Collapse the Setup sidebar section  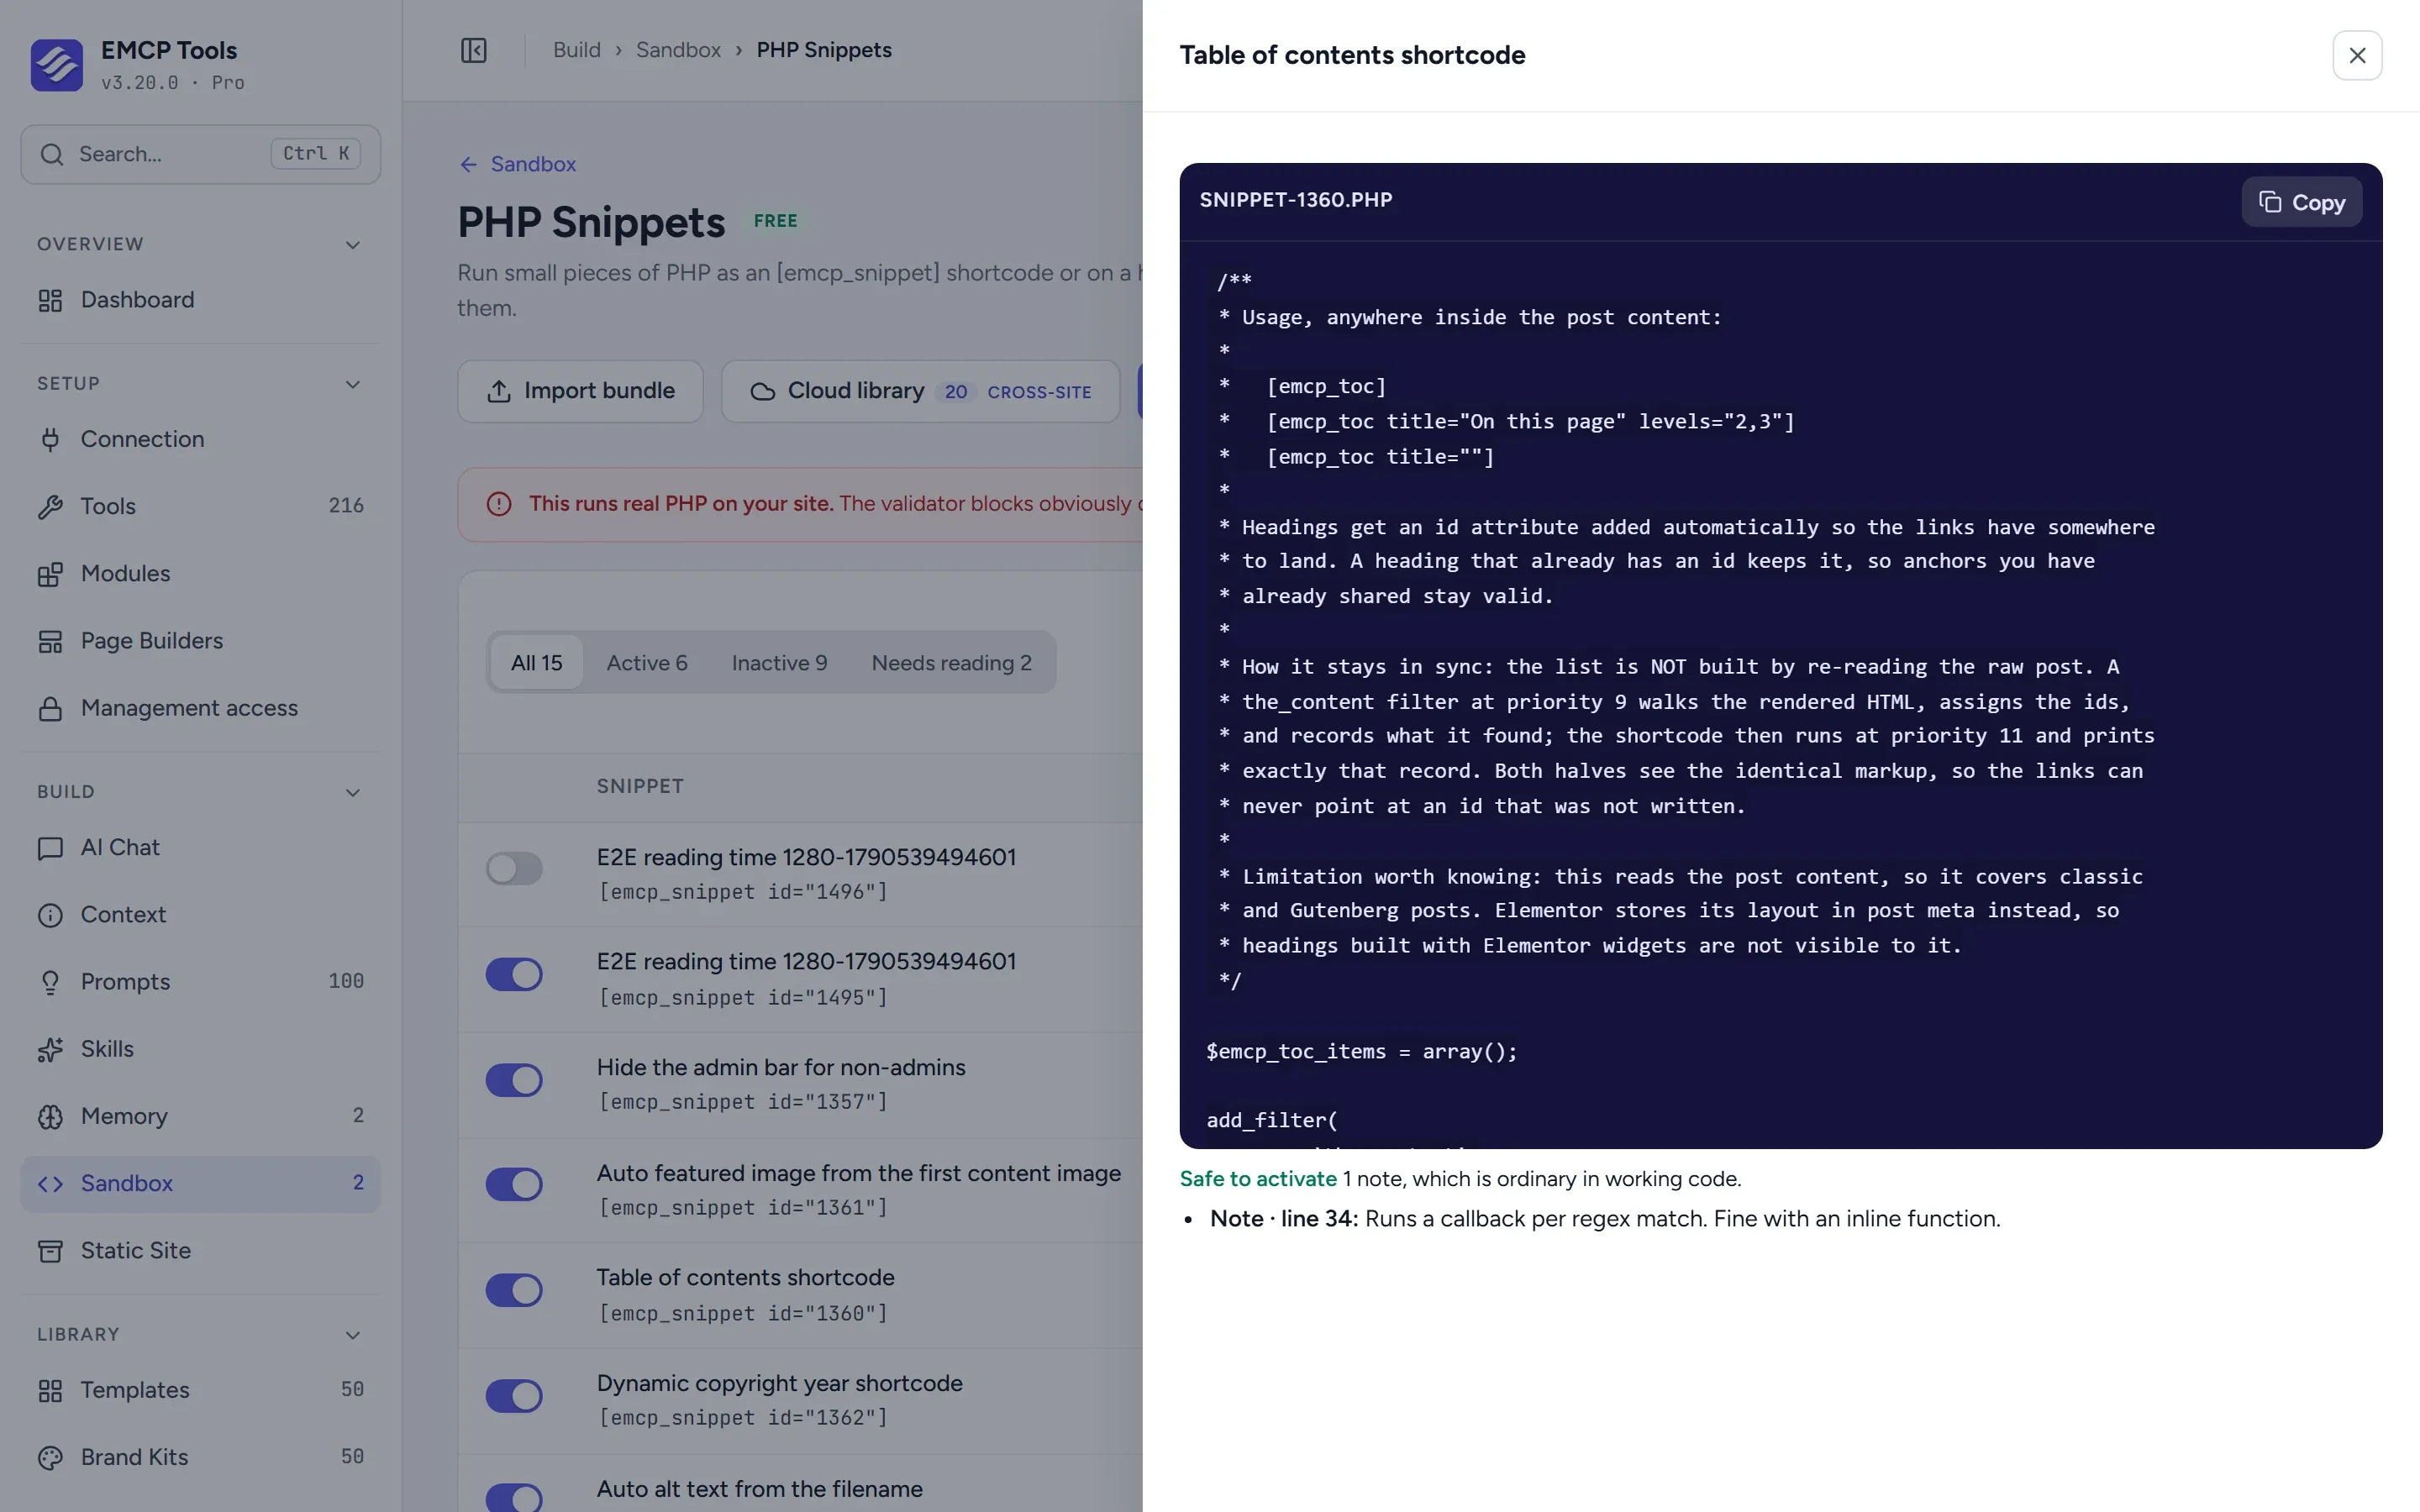coord(352,384)
